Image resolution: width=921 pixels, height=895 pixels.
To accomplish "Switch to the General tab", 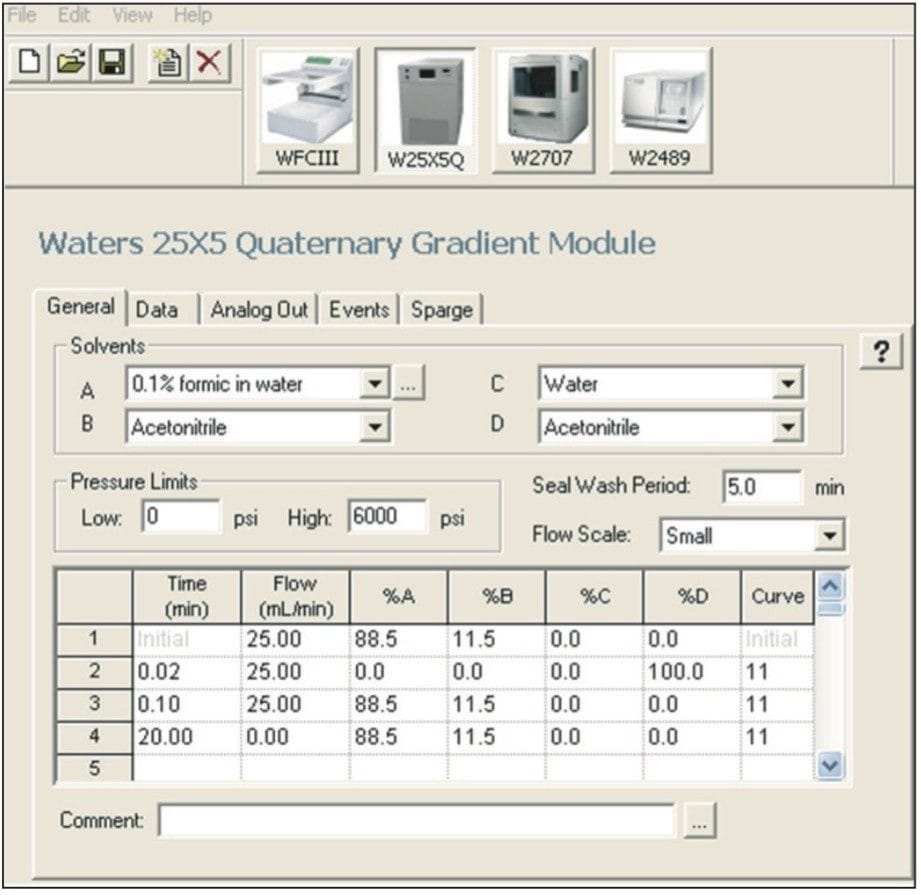I will coord(80,307).
